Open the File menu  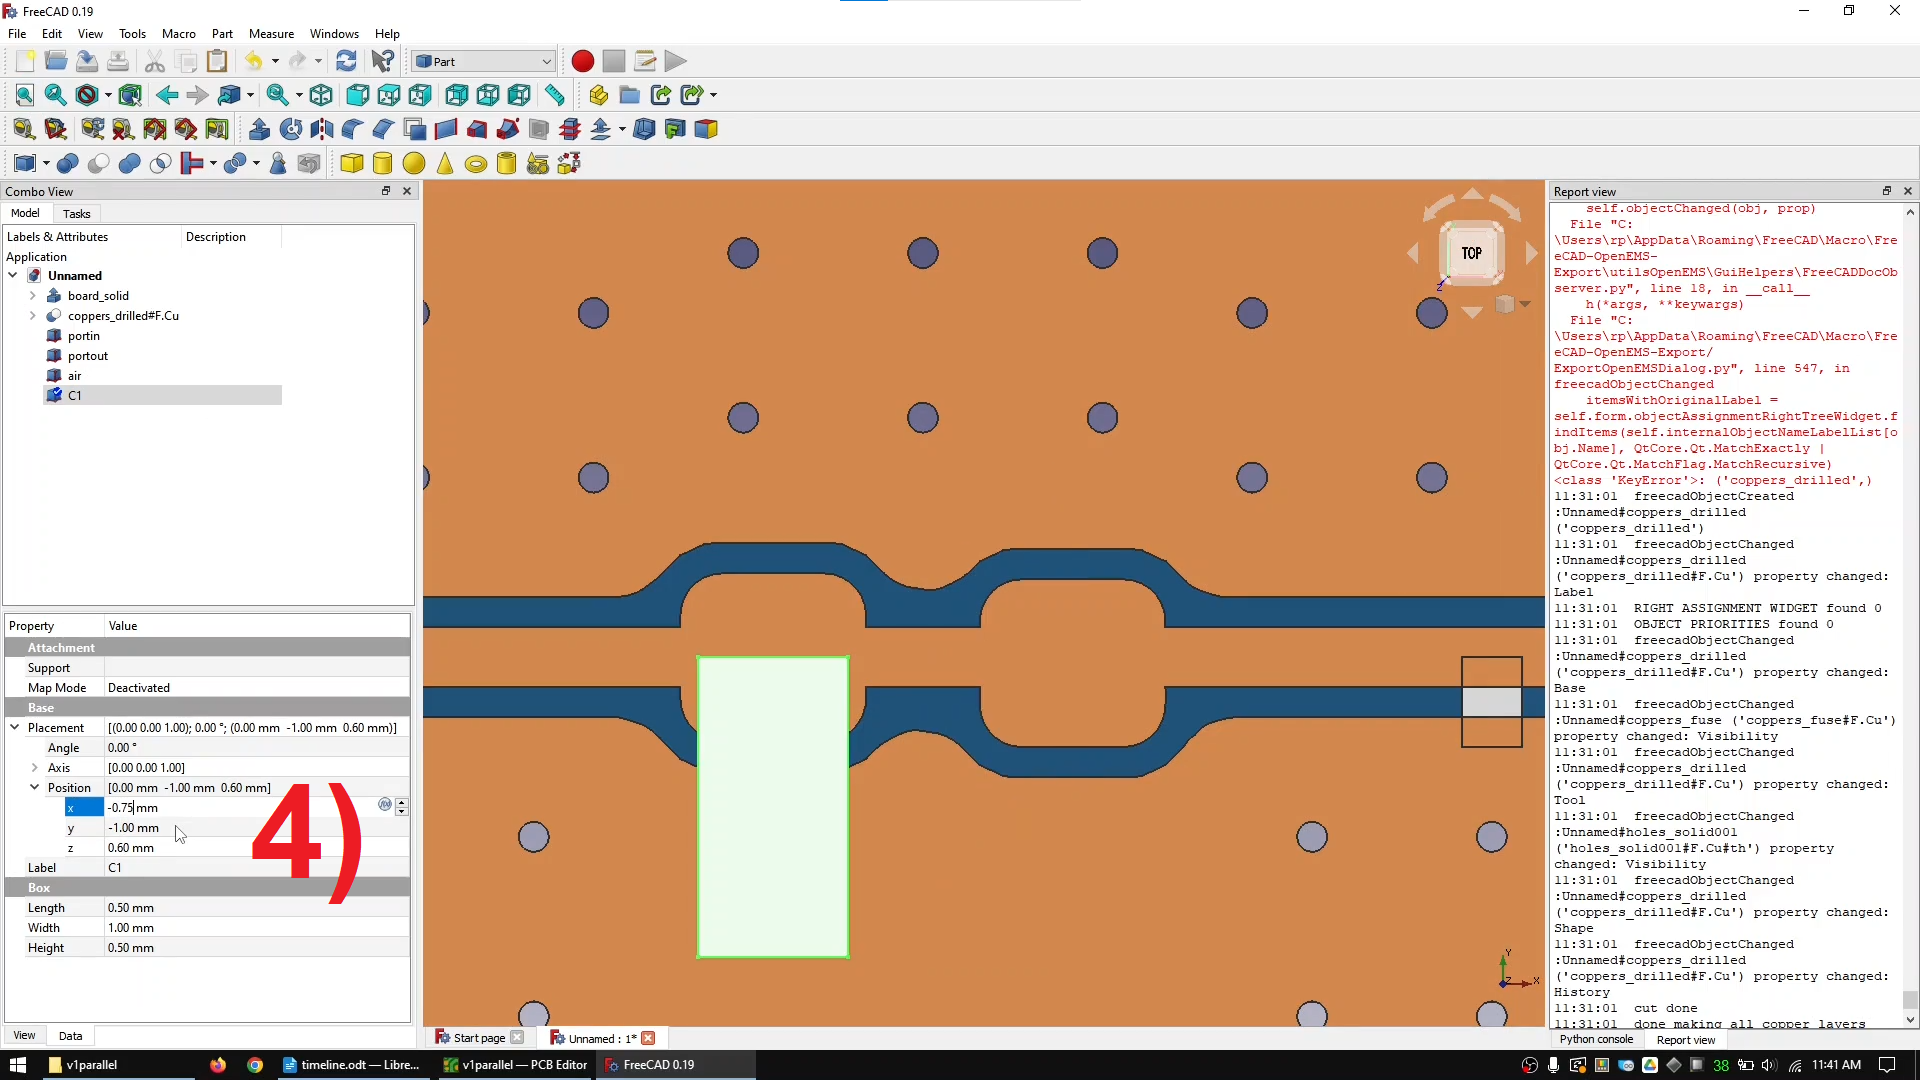(17, 33)
